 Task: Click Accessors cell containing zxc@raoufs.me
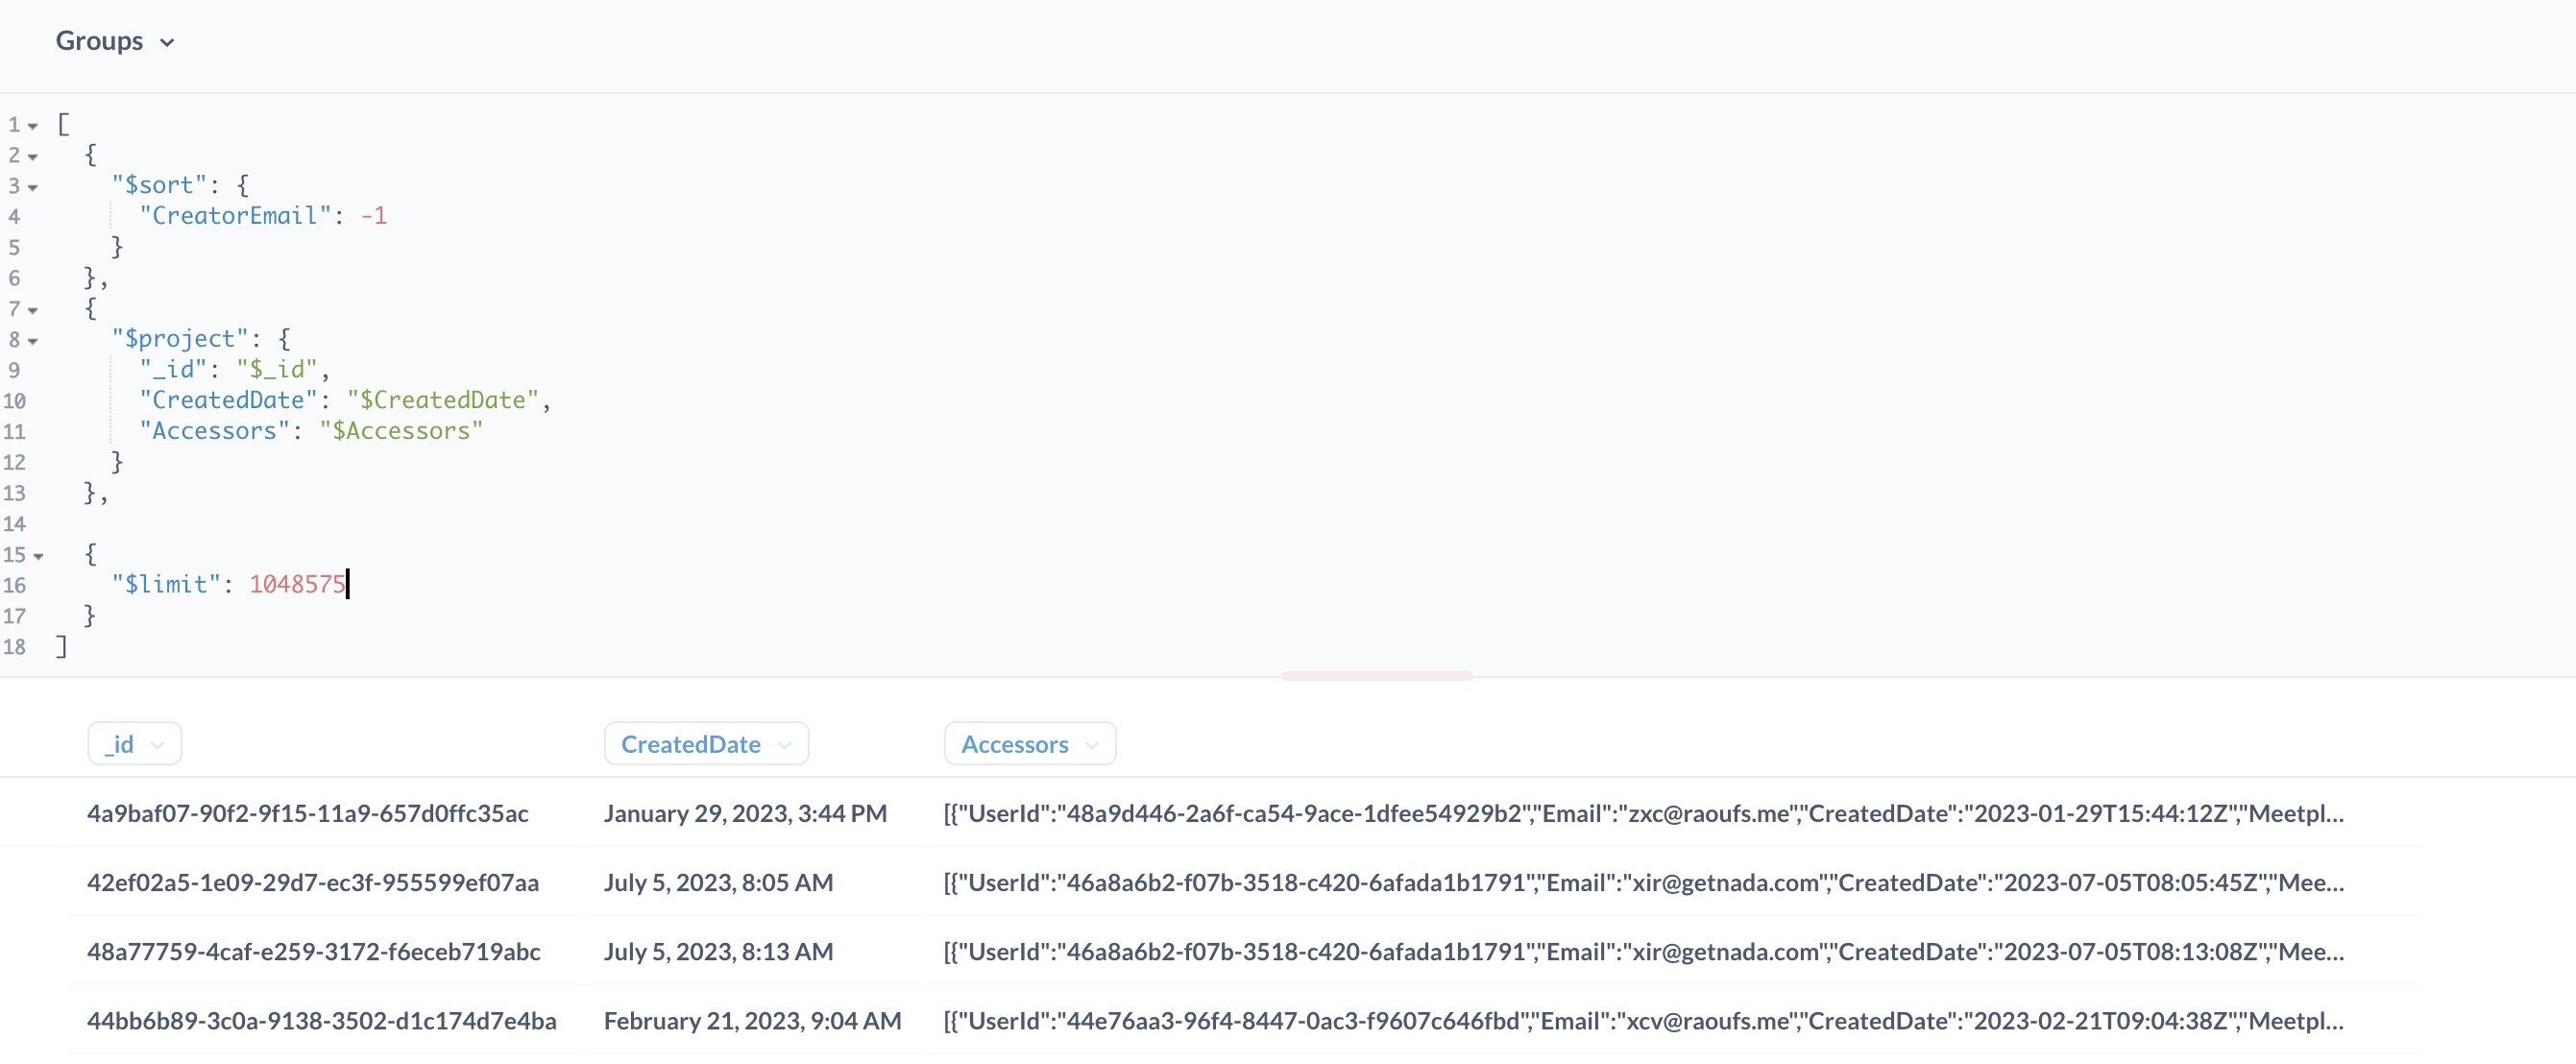click(1643, 814)
